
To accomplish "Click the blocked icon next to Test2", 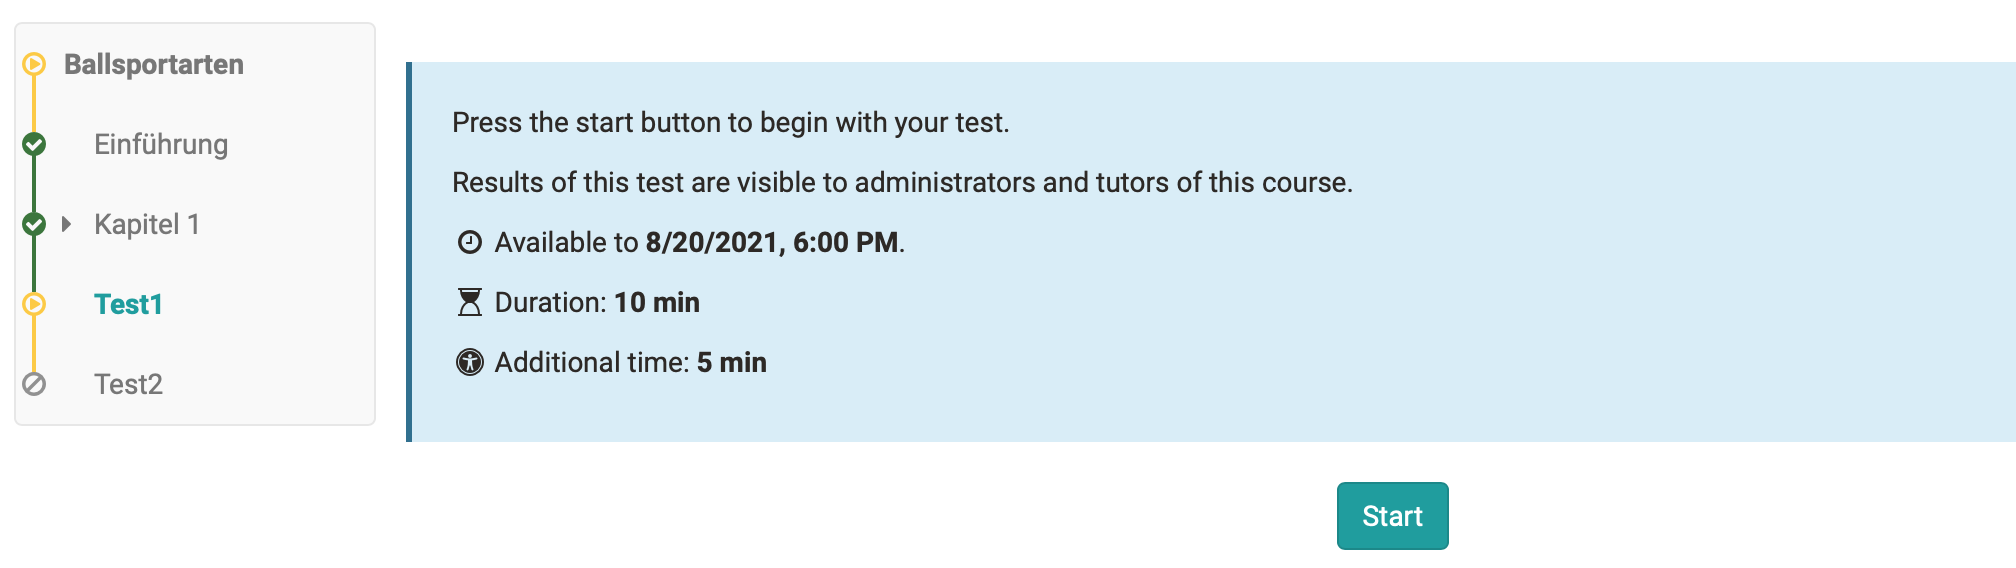I will coord(34,384).
